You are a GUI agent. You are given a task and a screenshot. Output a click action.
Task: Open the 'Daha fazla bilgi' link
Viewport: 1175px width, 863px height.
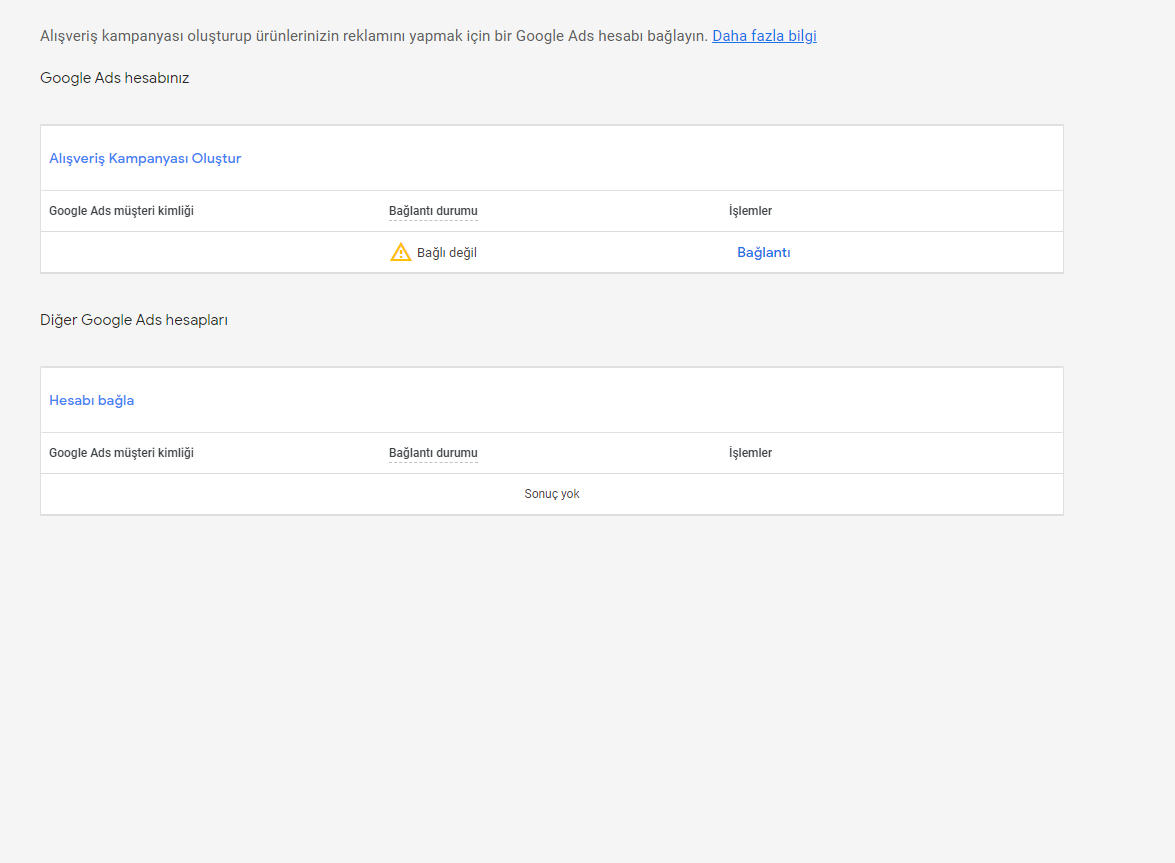pos(764,36)
